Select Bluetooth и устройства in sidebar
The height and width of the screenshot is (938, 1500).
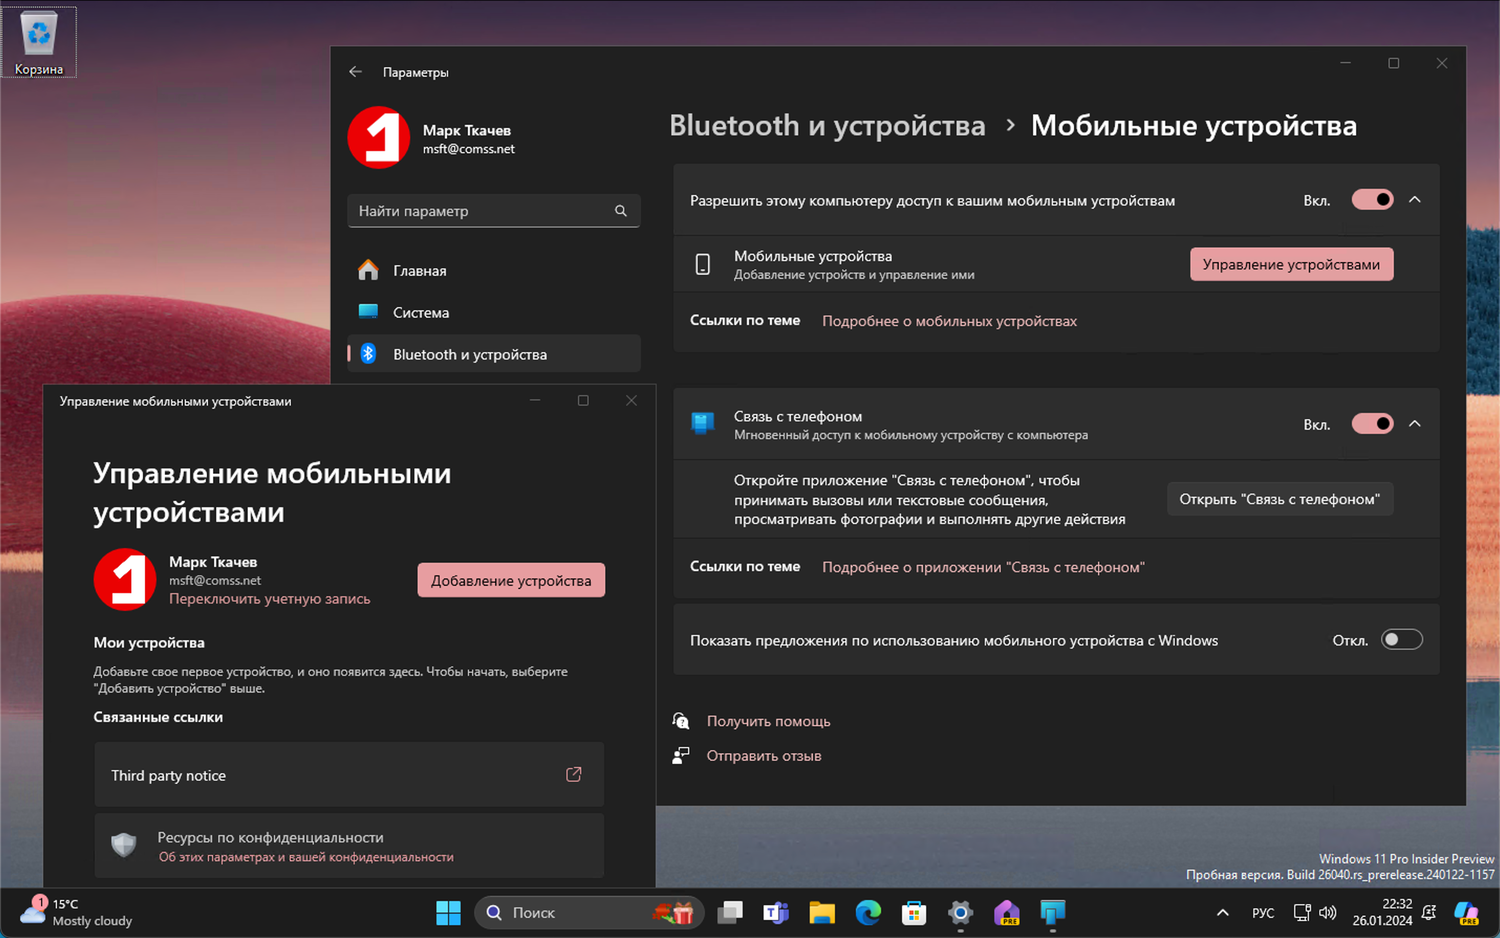[x=494, y=354]
